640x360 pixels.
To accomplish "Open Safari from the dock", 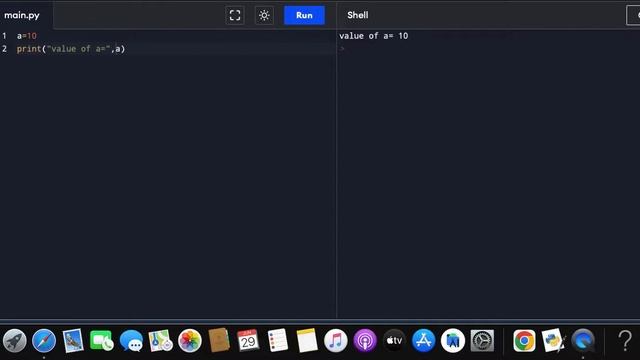I will click(44, 340).
